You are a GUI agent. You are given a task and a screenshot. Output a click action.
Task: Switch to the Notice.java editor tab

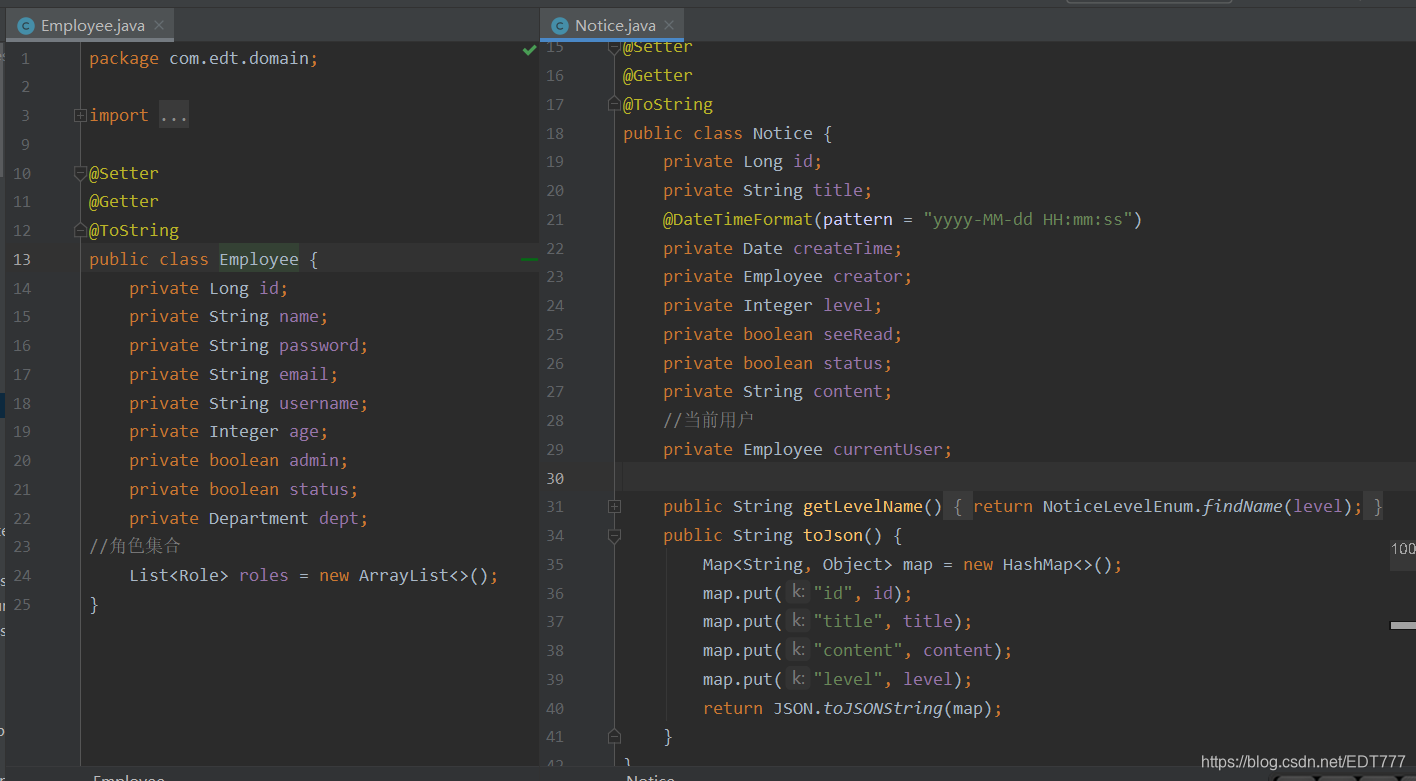[x=612, y=26]
